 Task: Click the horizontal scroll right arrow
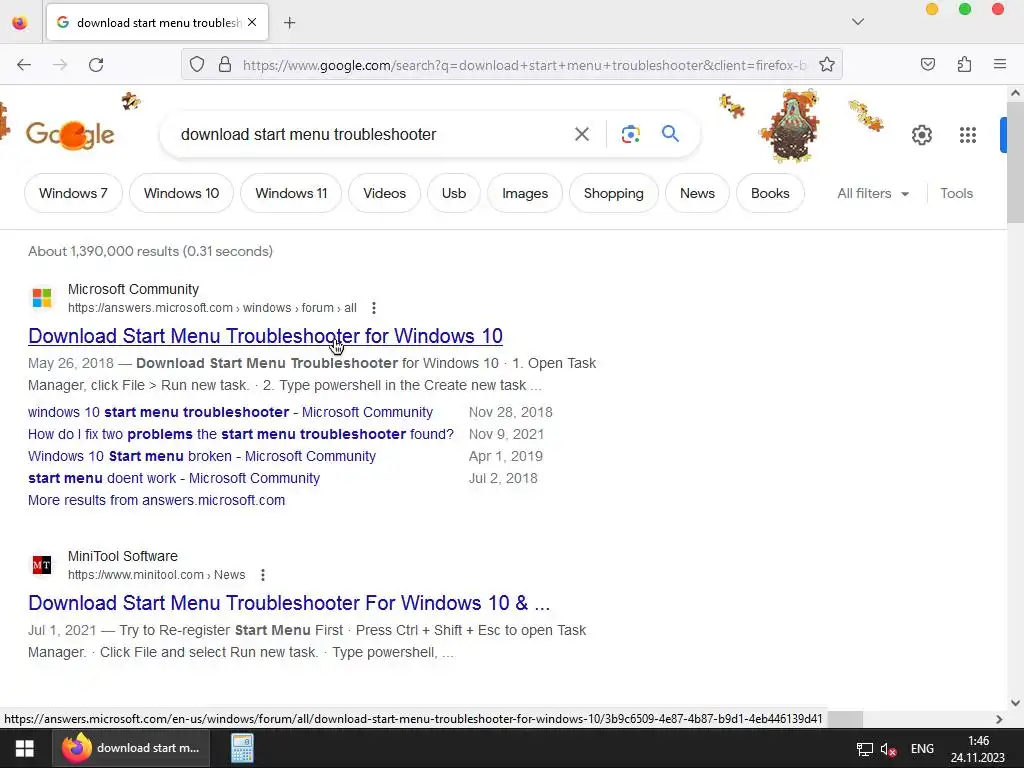click(x=999, y=719)
